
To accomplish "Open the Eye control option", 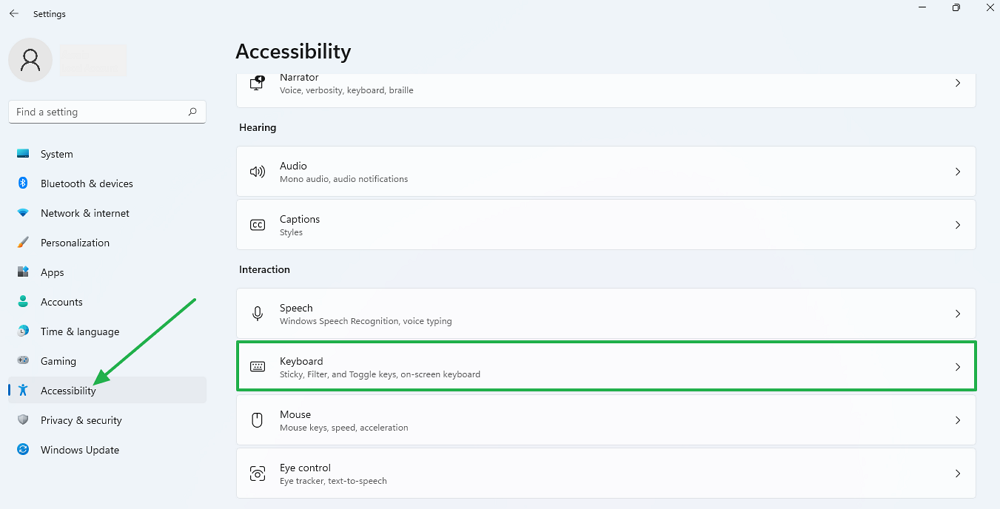I will click(x=606, y=473).
